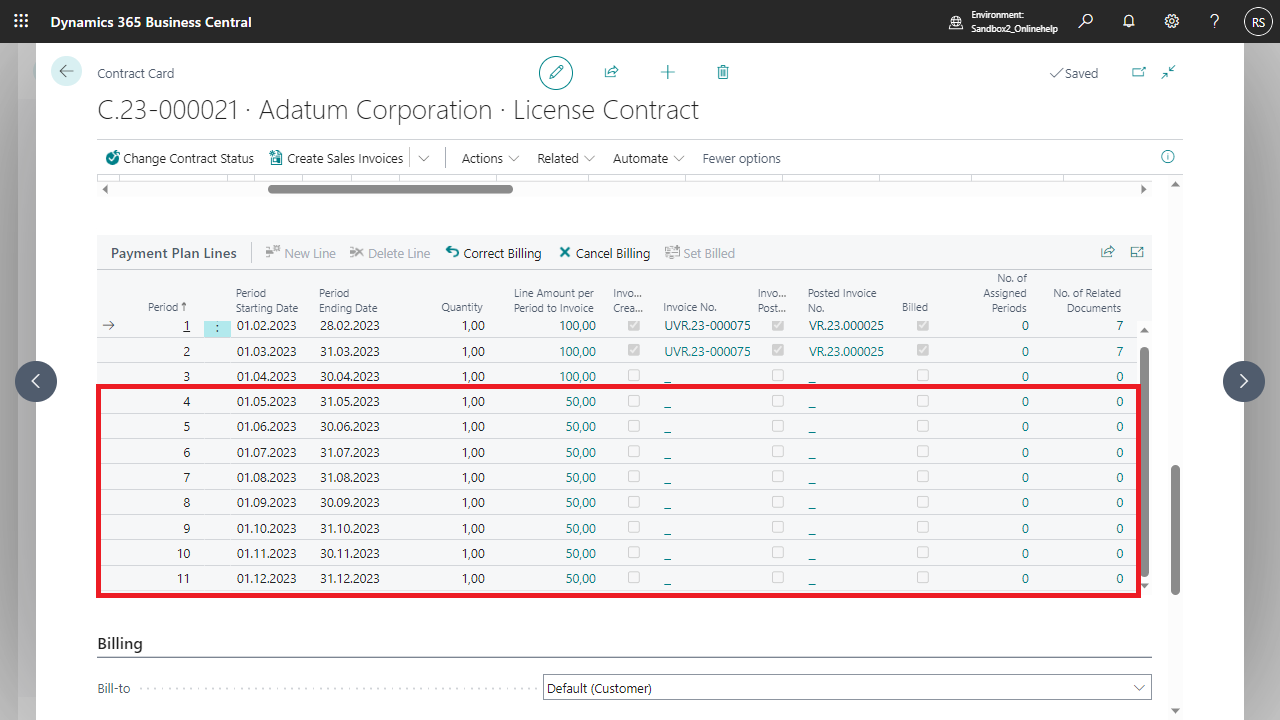The image size is (1280, 720).
Task: Open the search magnifier icon
Action: click(1086, 21)
